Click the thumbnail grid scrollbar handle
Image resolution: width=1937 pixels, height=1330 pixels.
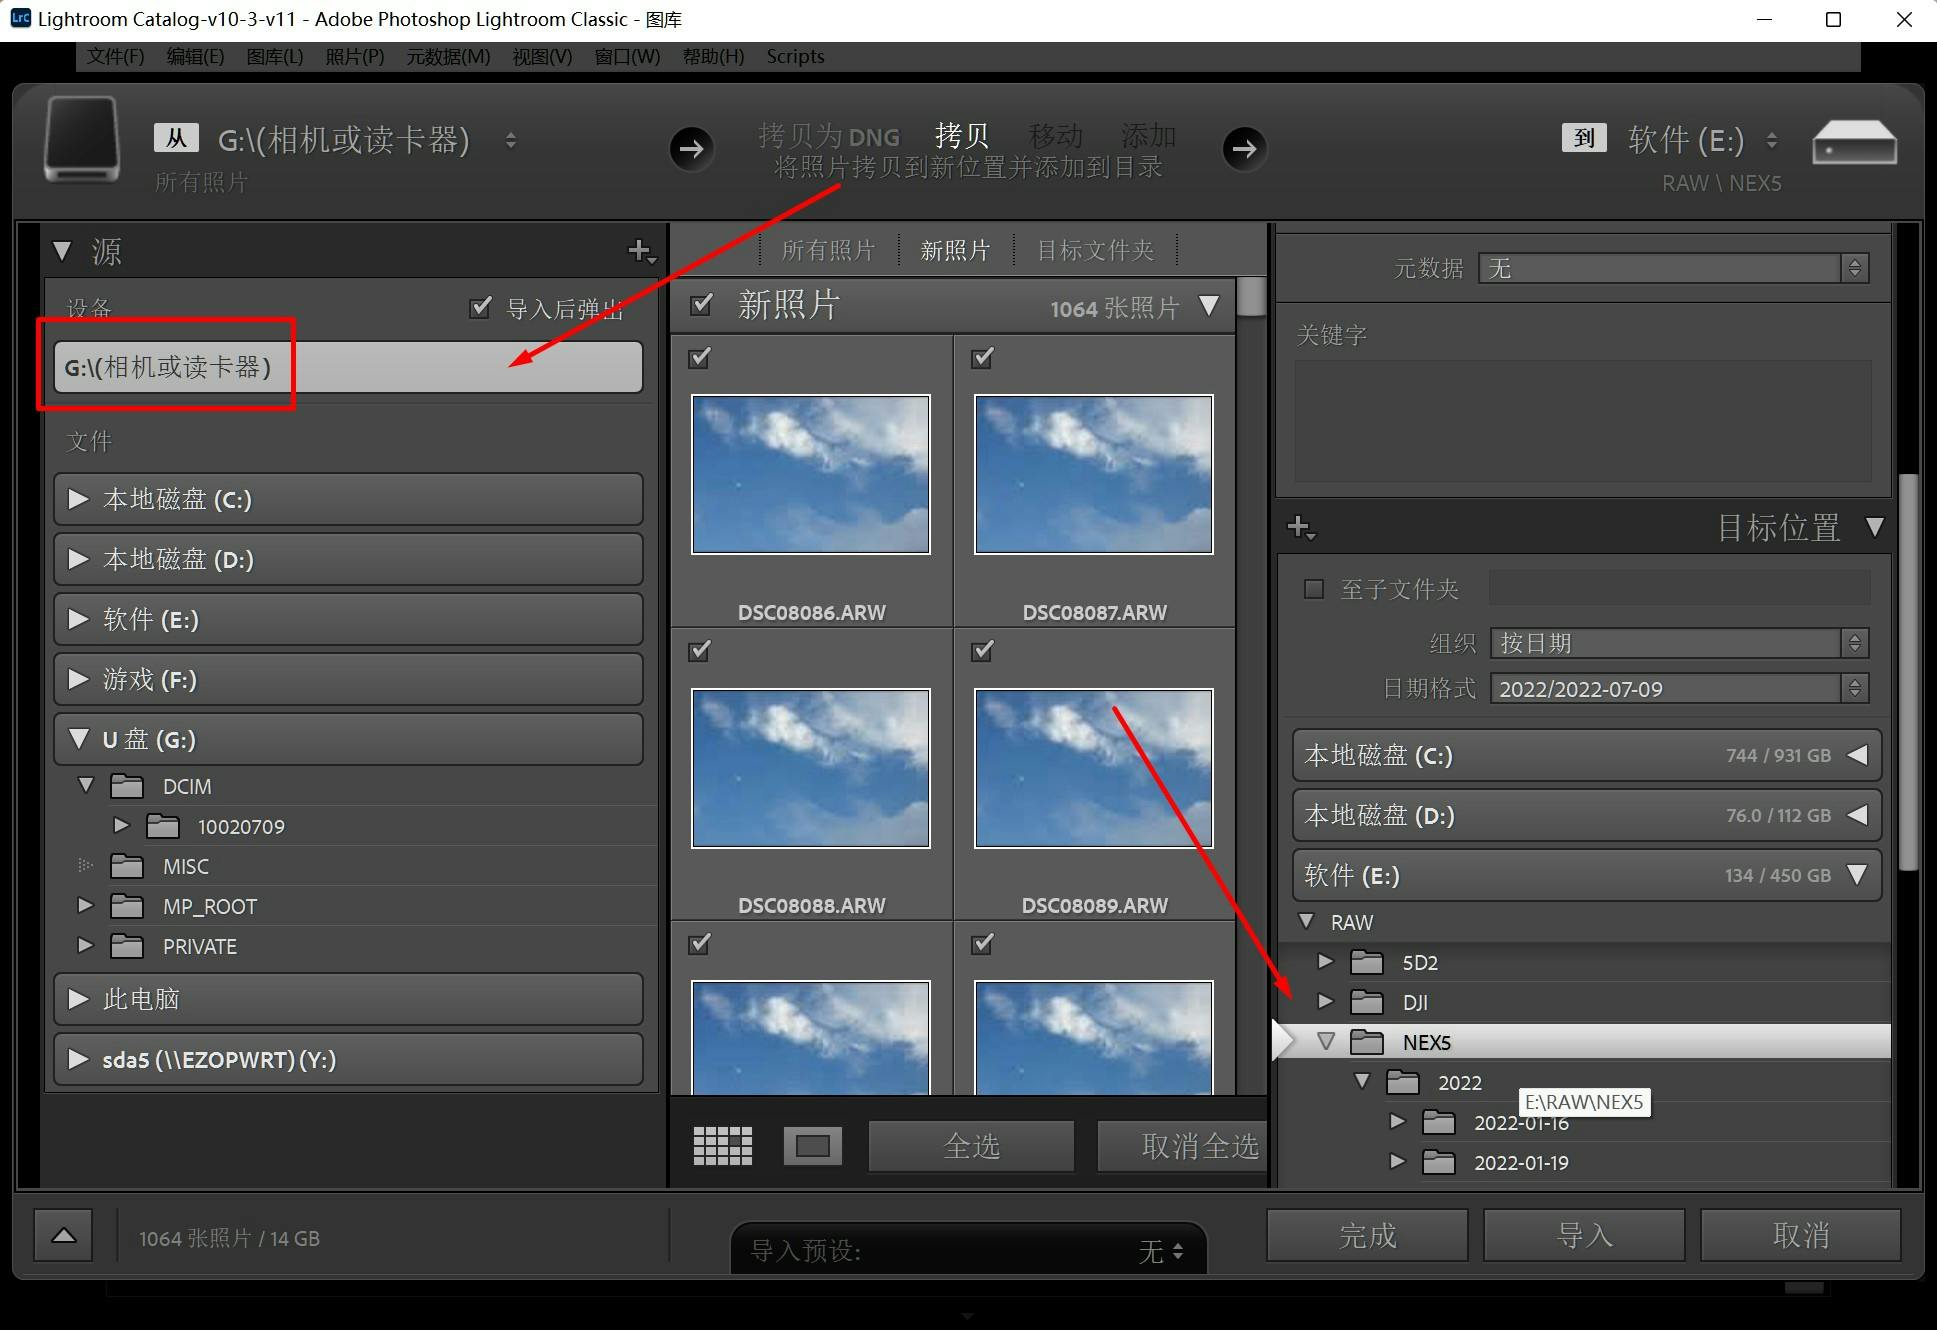[x=1251, y=297]
